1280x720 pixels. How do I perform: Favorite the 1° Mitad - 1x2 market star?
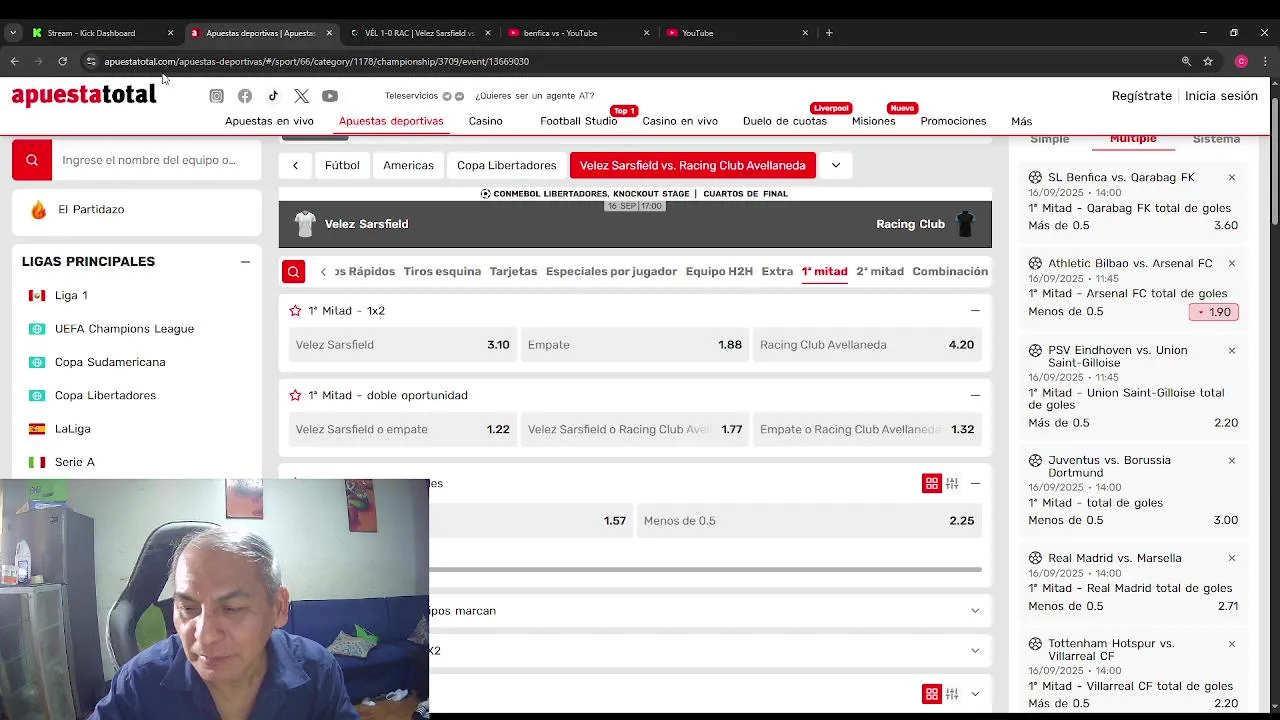(x=295, y=311)
